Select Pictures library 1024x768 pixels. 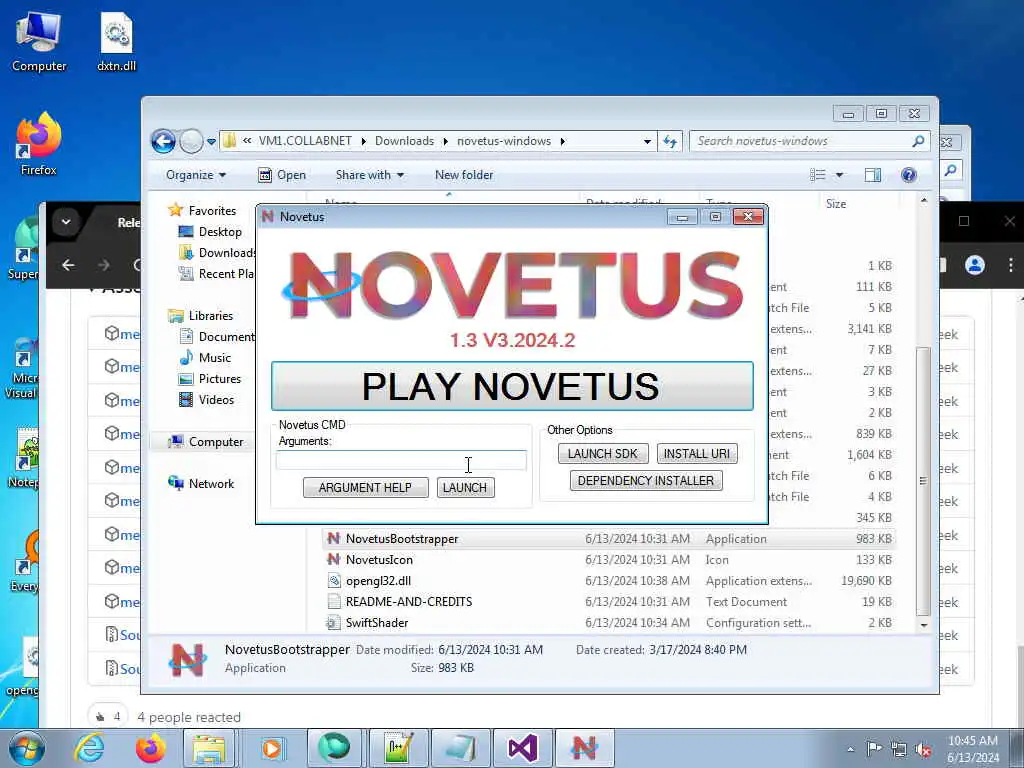point(219,379)
